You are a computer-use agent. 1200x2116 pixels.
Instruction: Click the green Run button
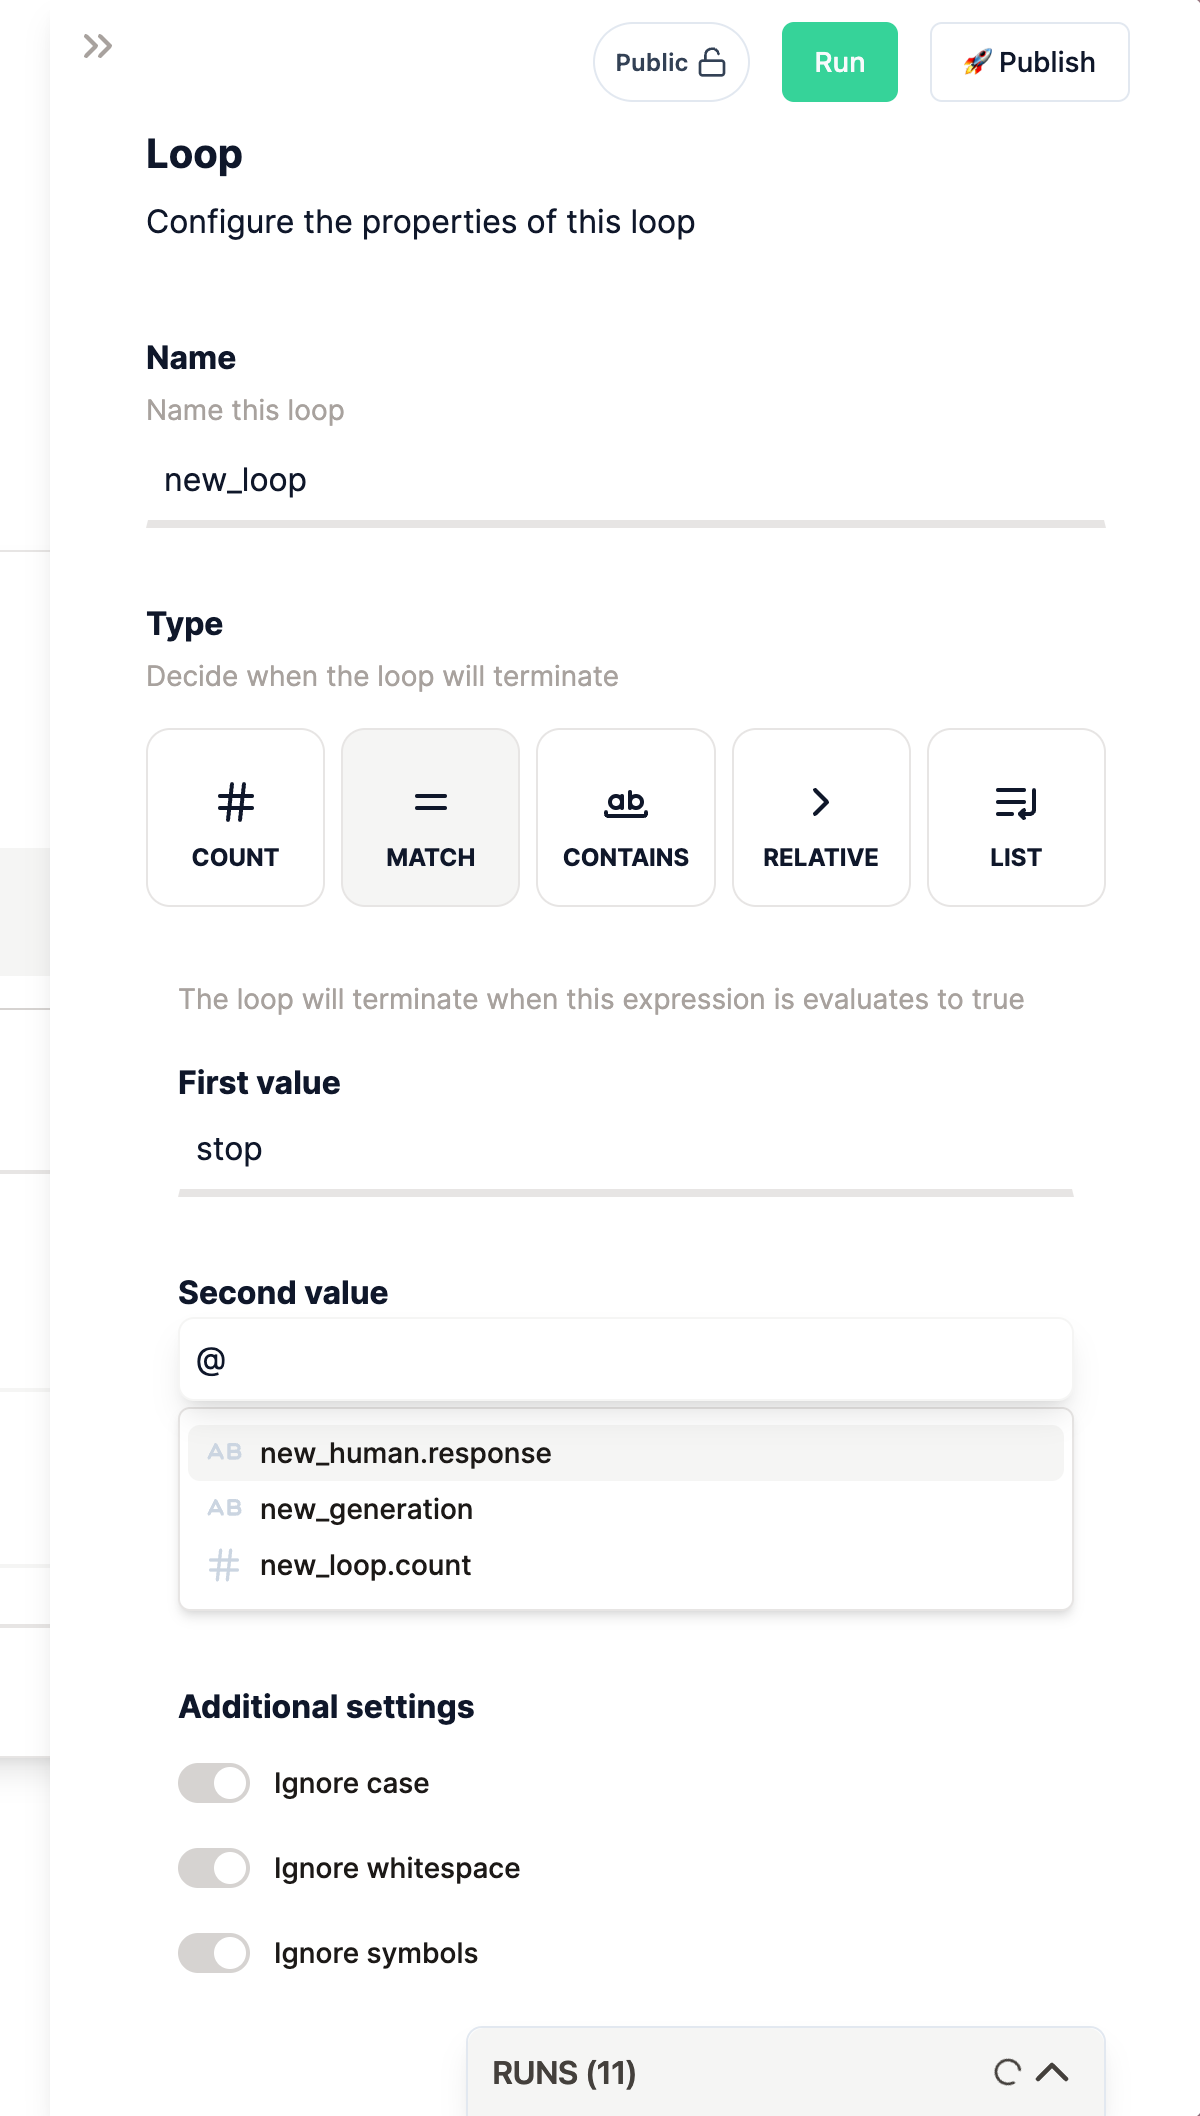[x=840, y=62]
